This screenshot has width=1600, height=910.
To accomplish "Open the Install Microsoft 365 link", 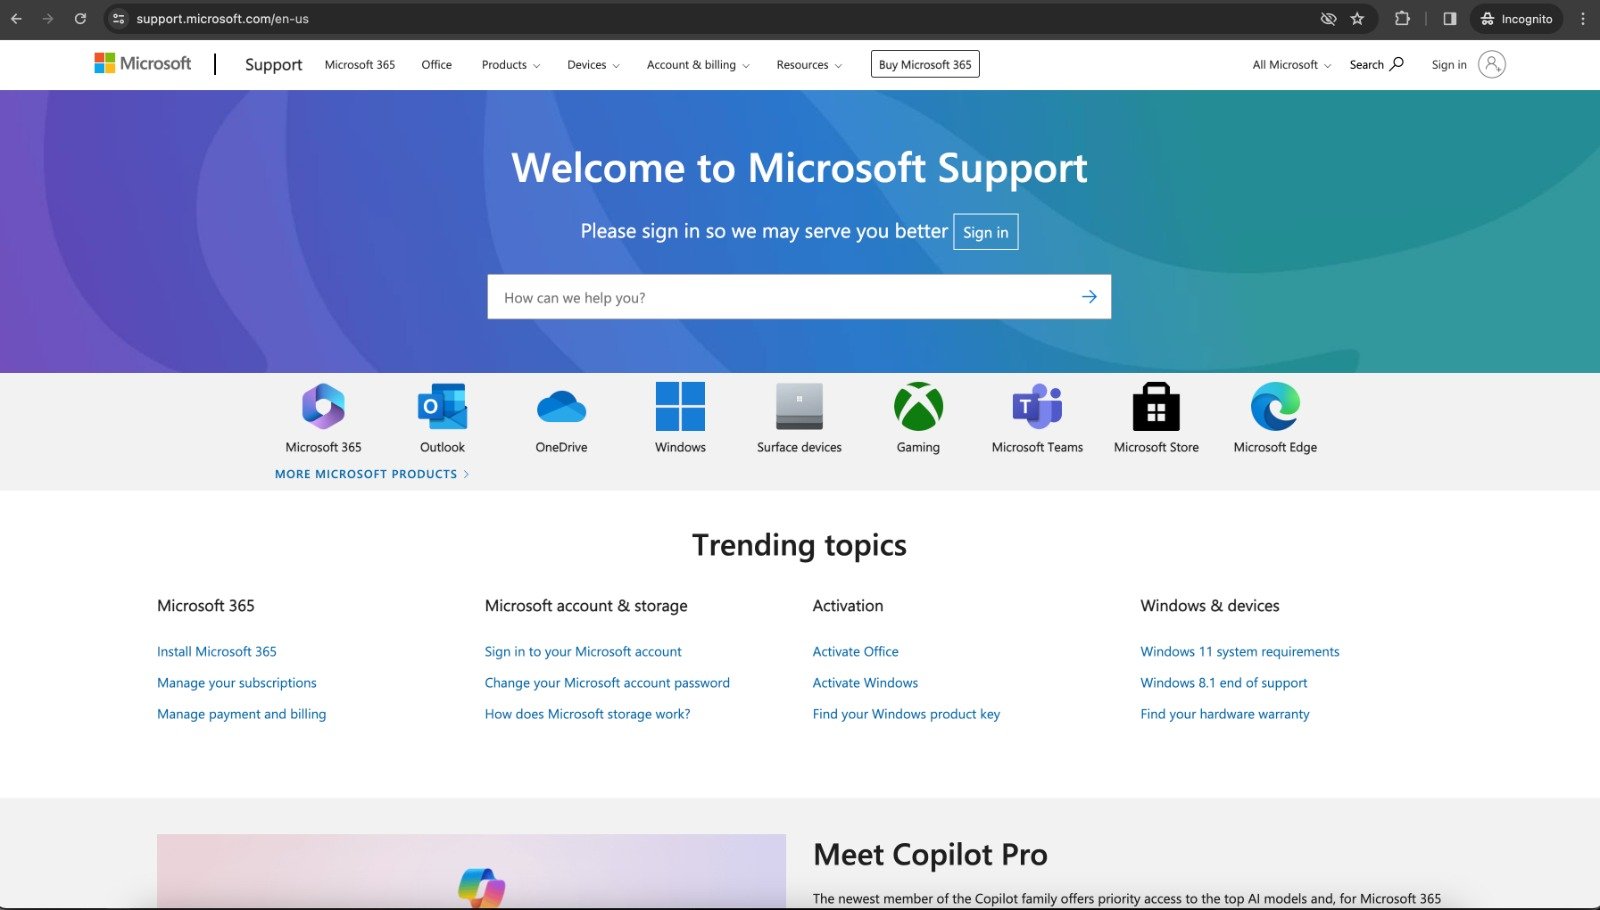I will (x=217, y=652).
